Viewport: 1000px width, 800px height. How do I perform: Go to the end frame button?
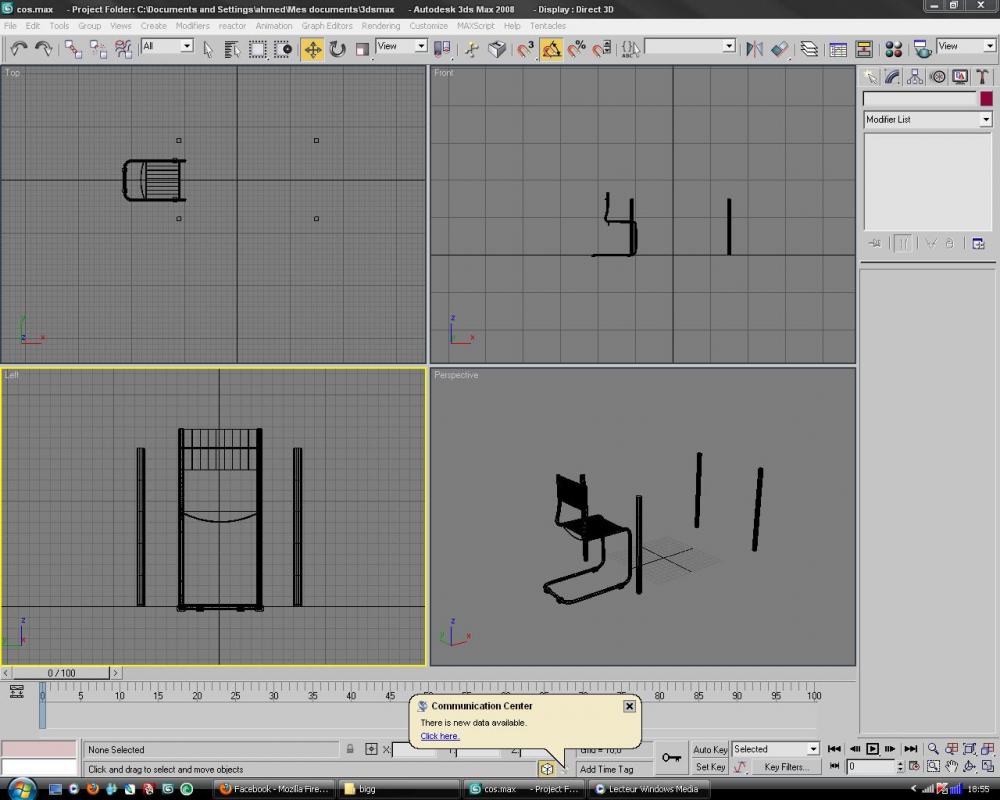click(x=910, y=749)
